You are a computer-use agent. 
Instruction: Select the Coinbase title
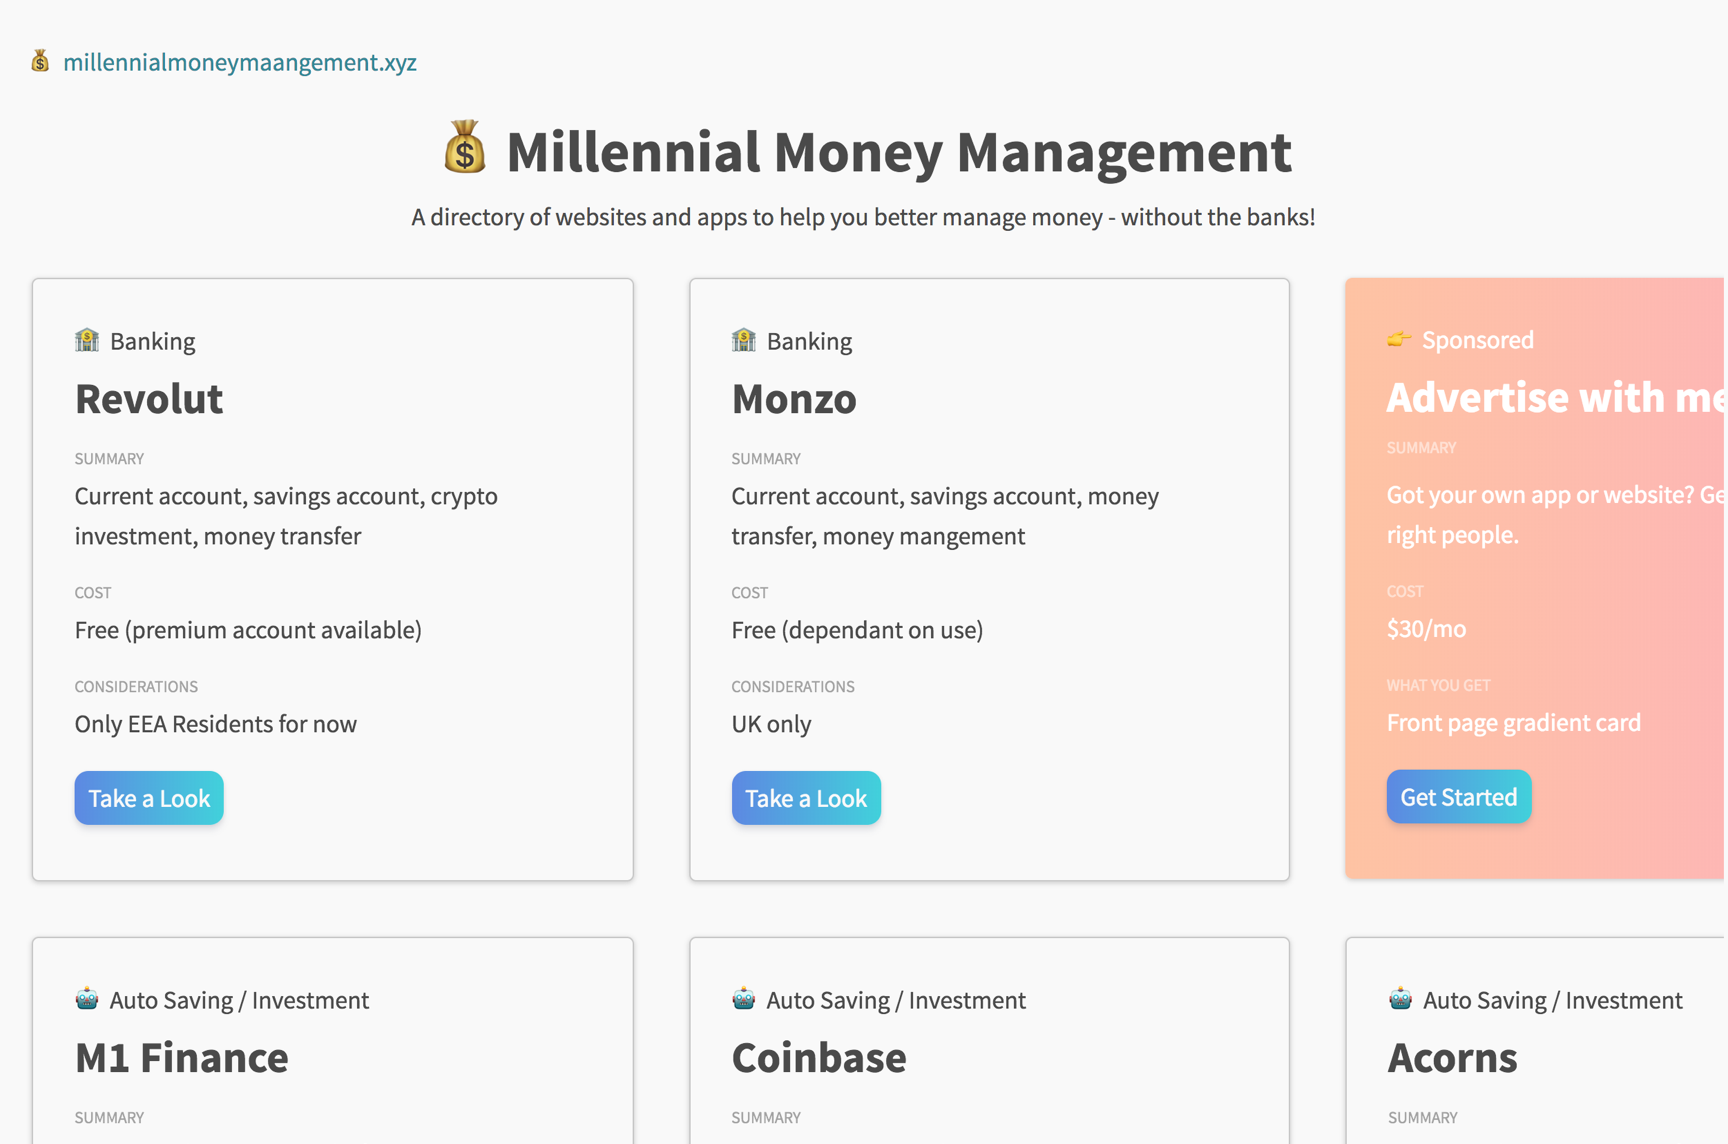[819, 1058]
